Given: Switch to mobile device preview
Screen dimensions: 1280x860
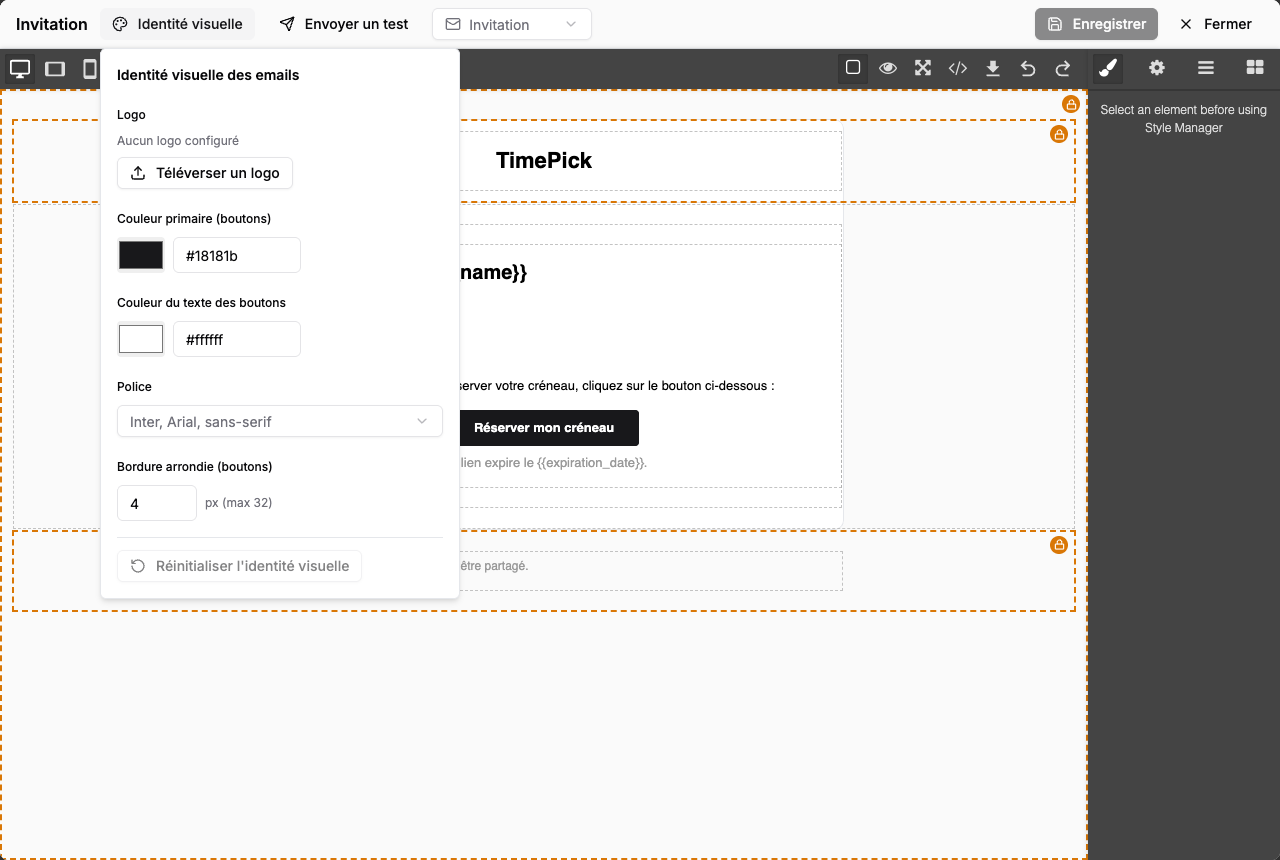Looking at the screenshot, I should pos(90,68).
